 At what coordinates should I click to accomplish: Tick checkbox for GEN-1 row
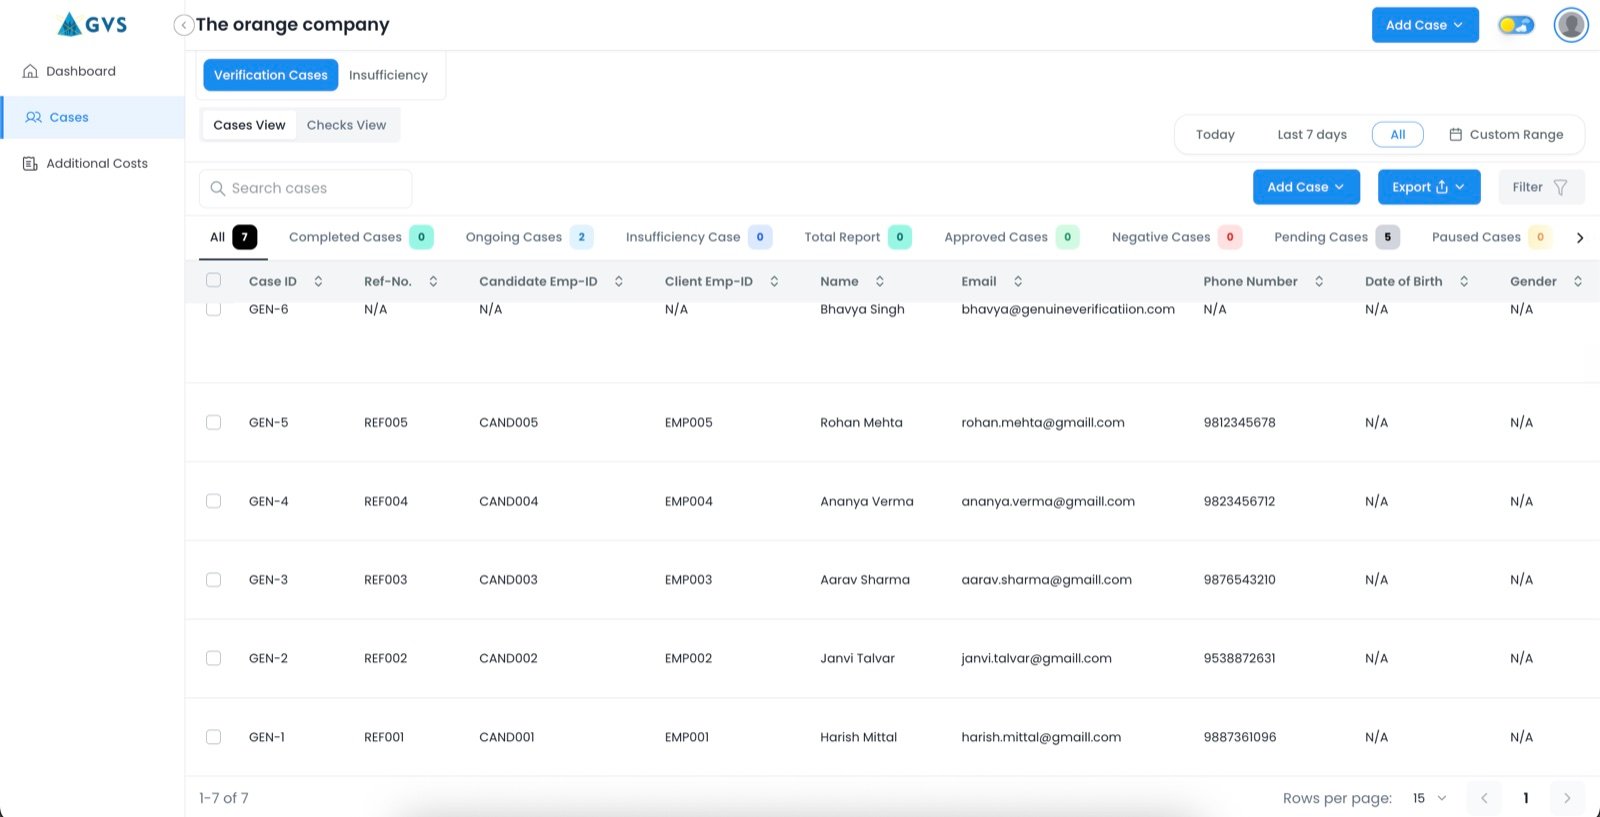(x=213, y=737)
